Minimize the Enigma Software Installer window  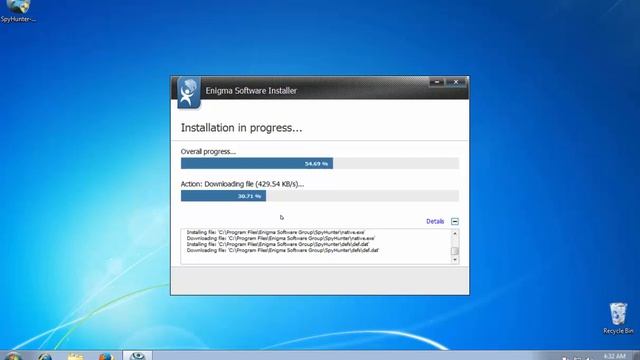point(437,82)
